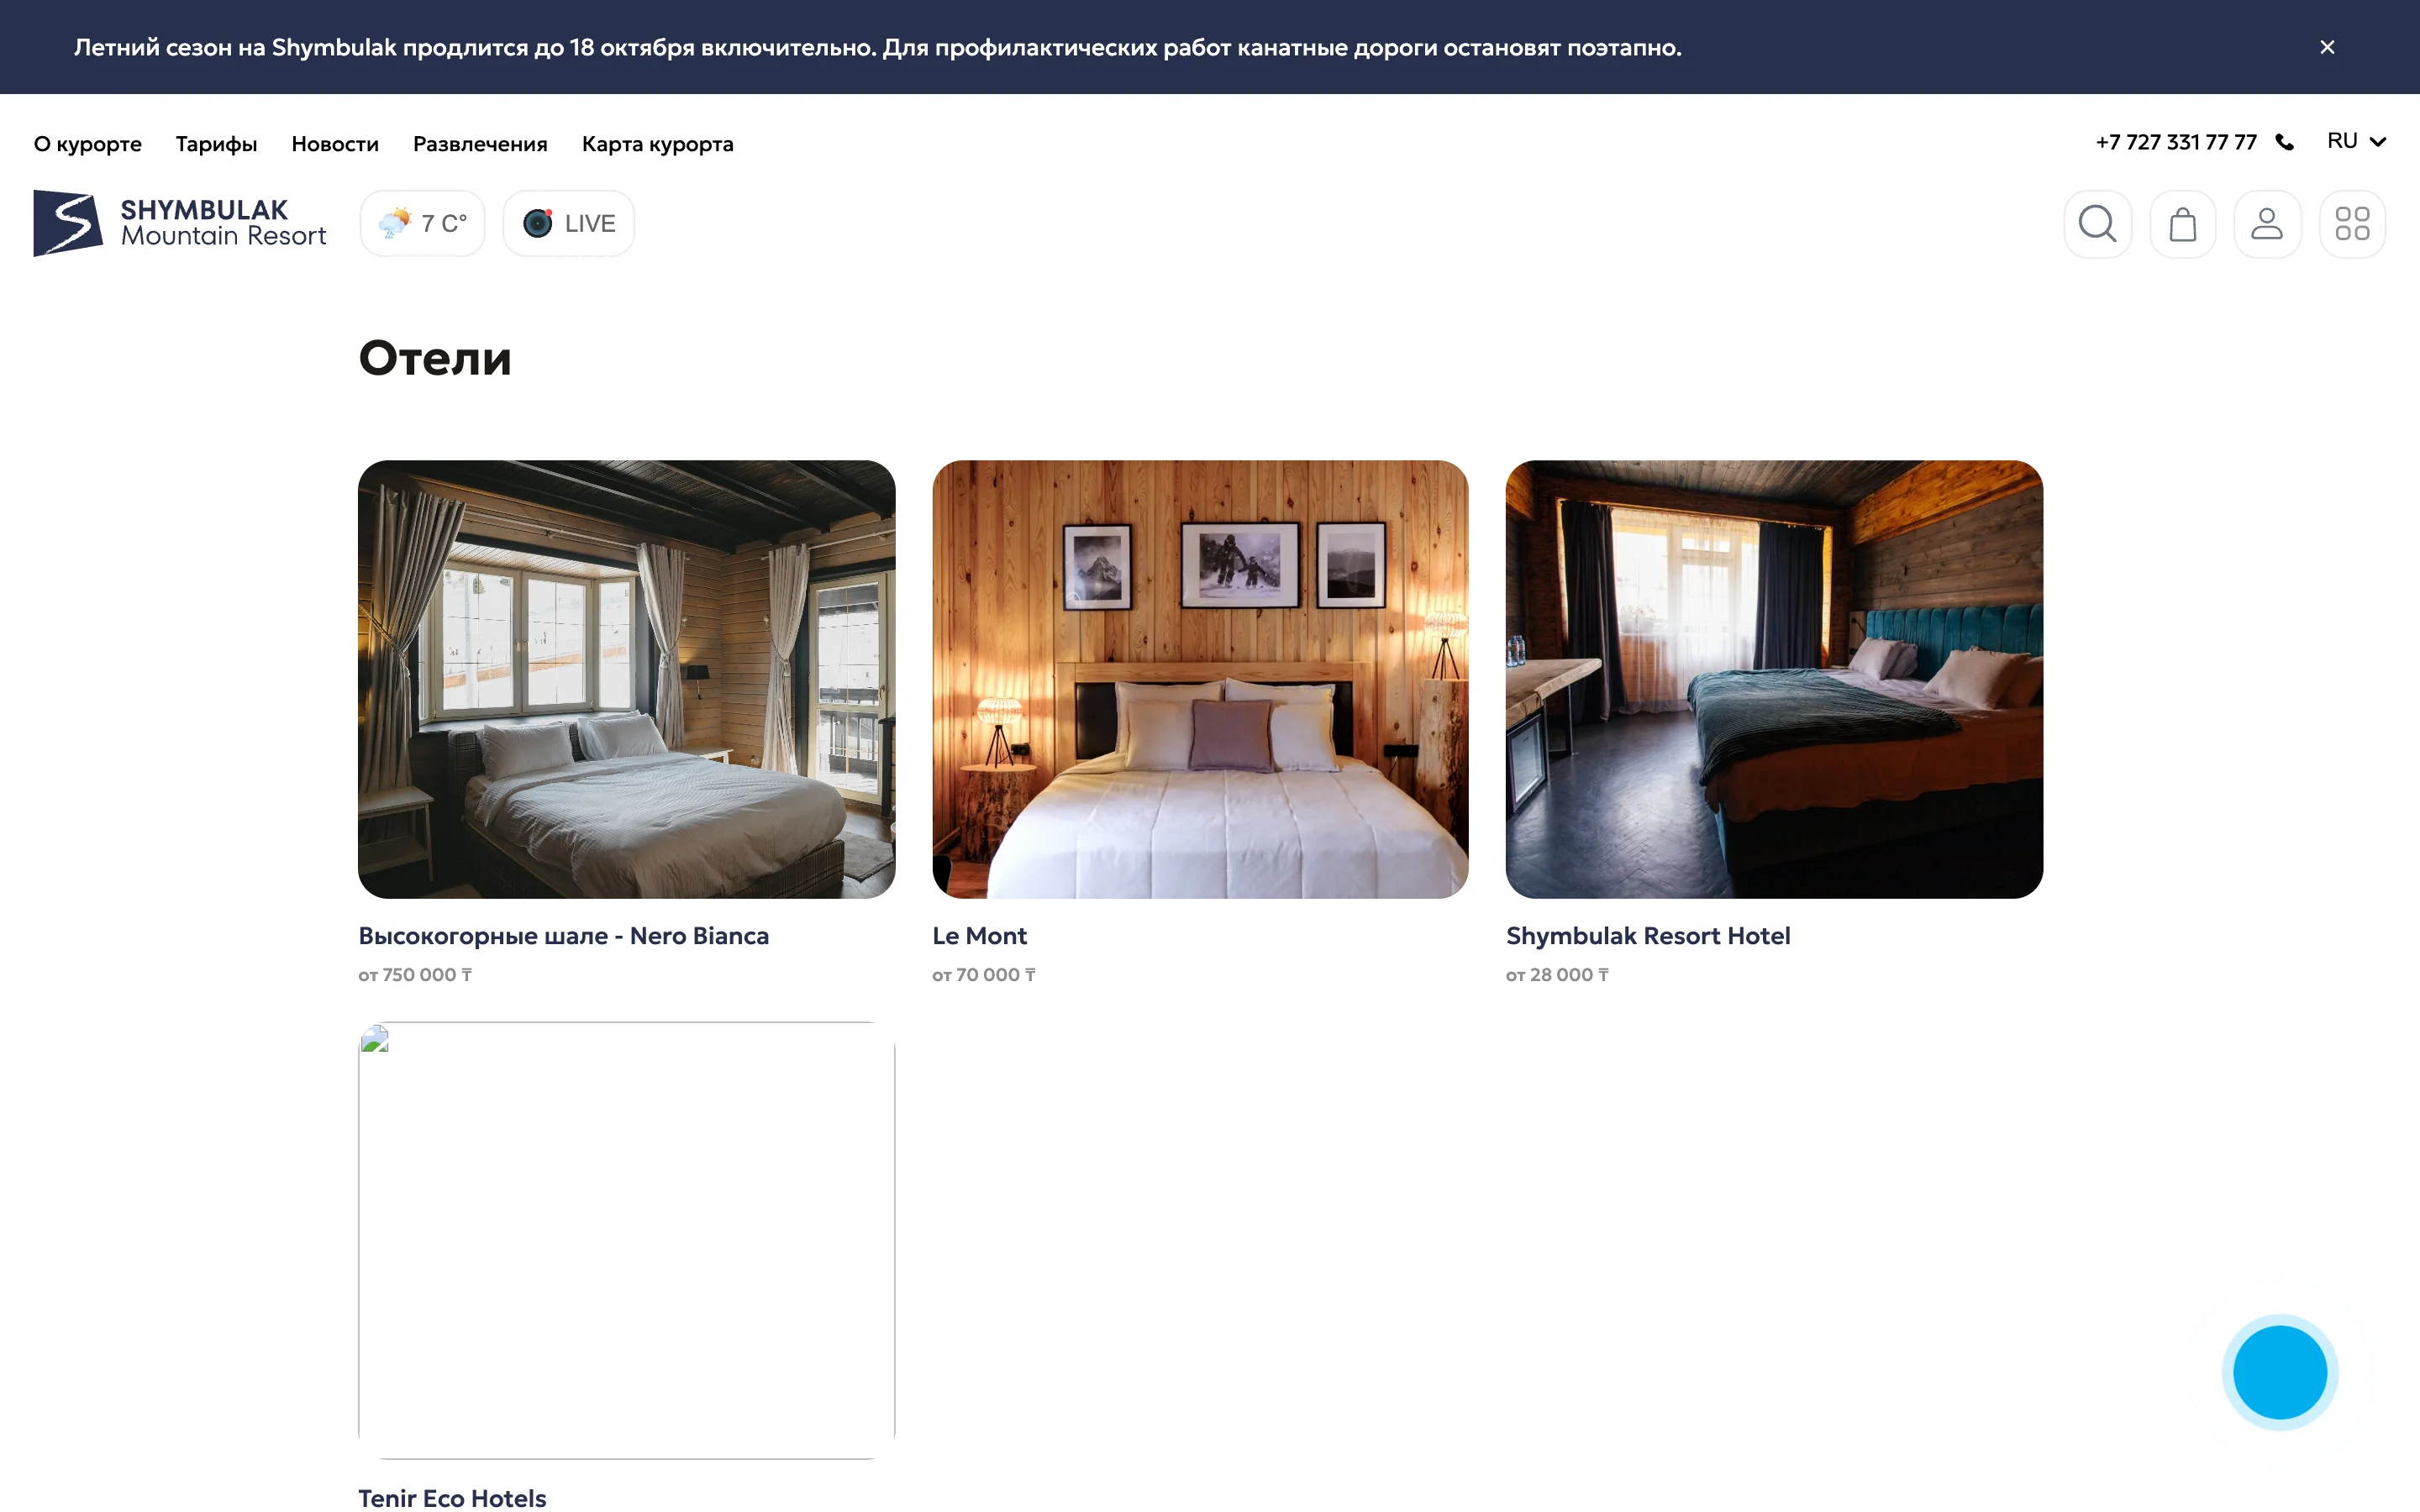This screenshot has width=2420, height=1512.
Task: Open the LIVE camera button
Action: [569, 223]
